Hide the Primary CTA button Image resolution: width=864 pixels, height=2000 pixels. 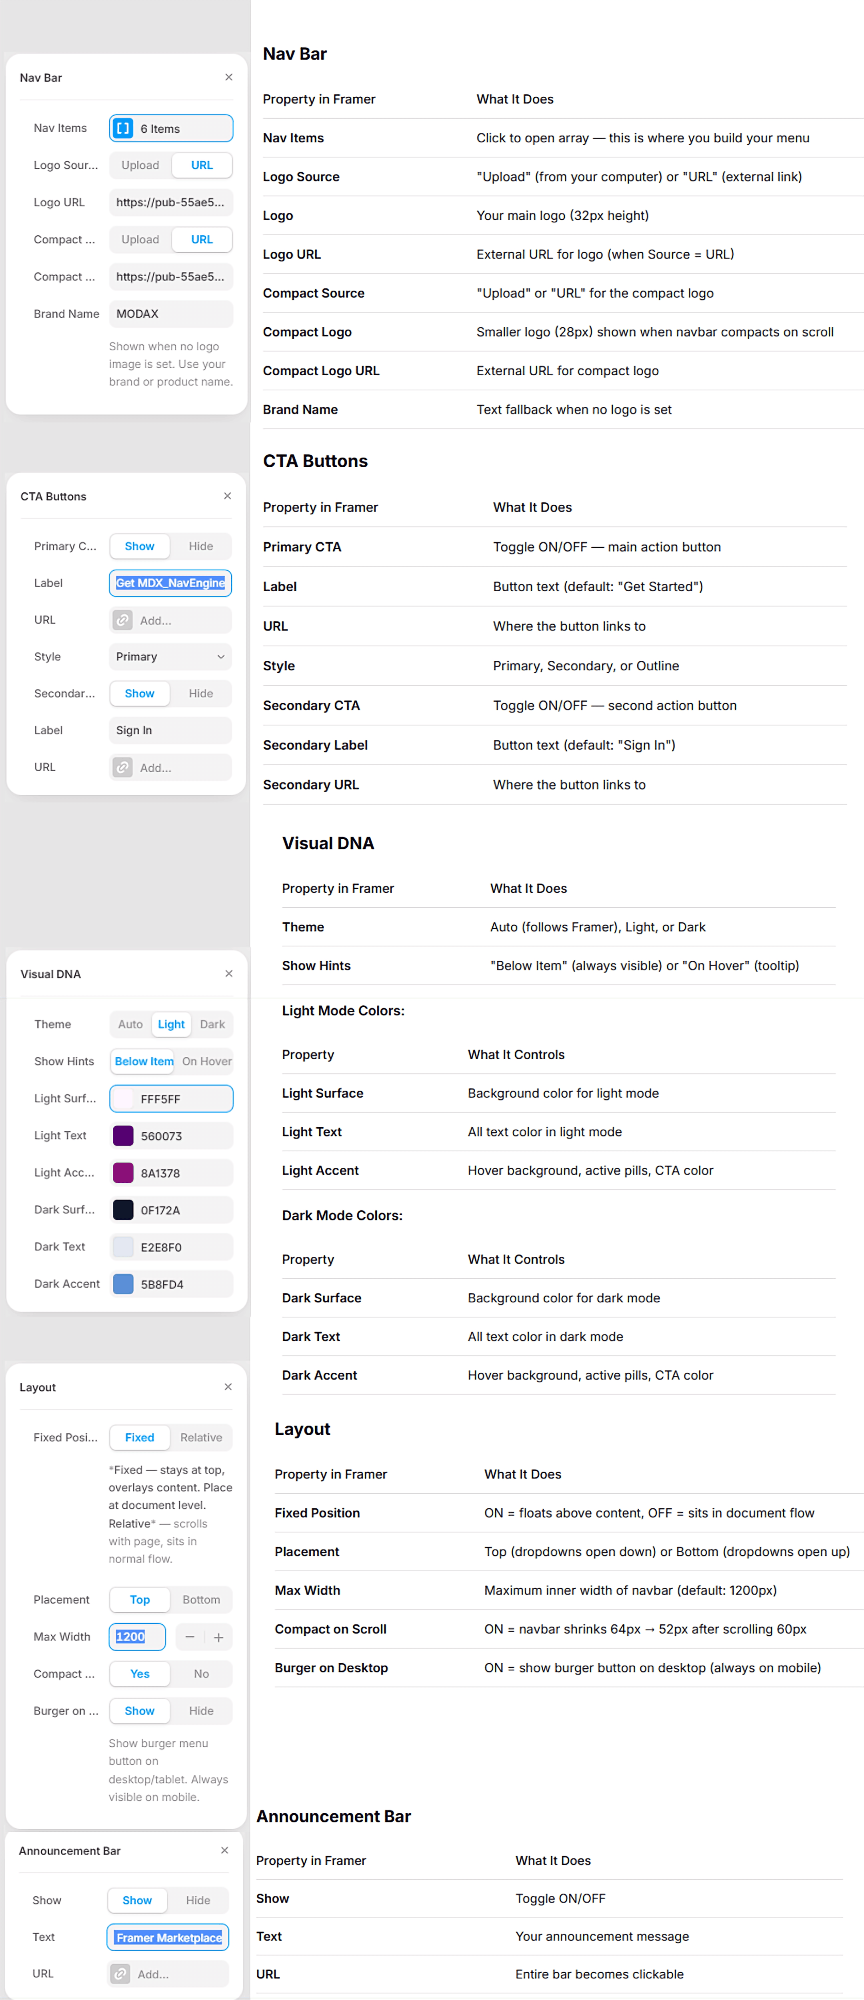coord(201,546)
